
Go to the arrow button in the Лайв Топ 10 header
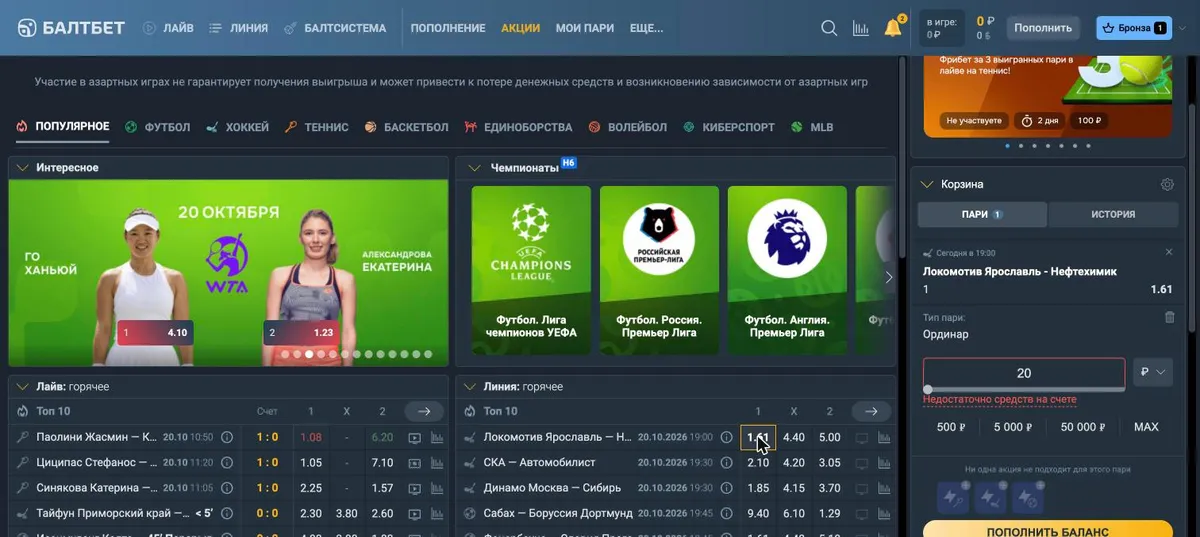click(x=423, y=411)
